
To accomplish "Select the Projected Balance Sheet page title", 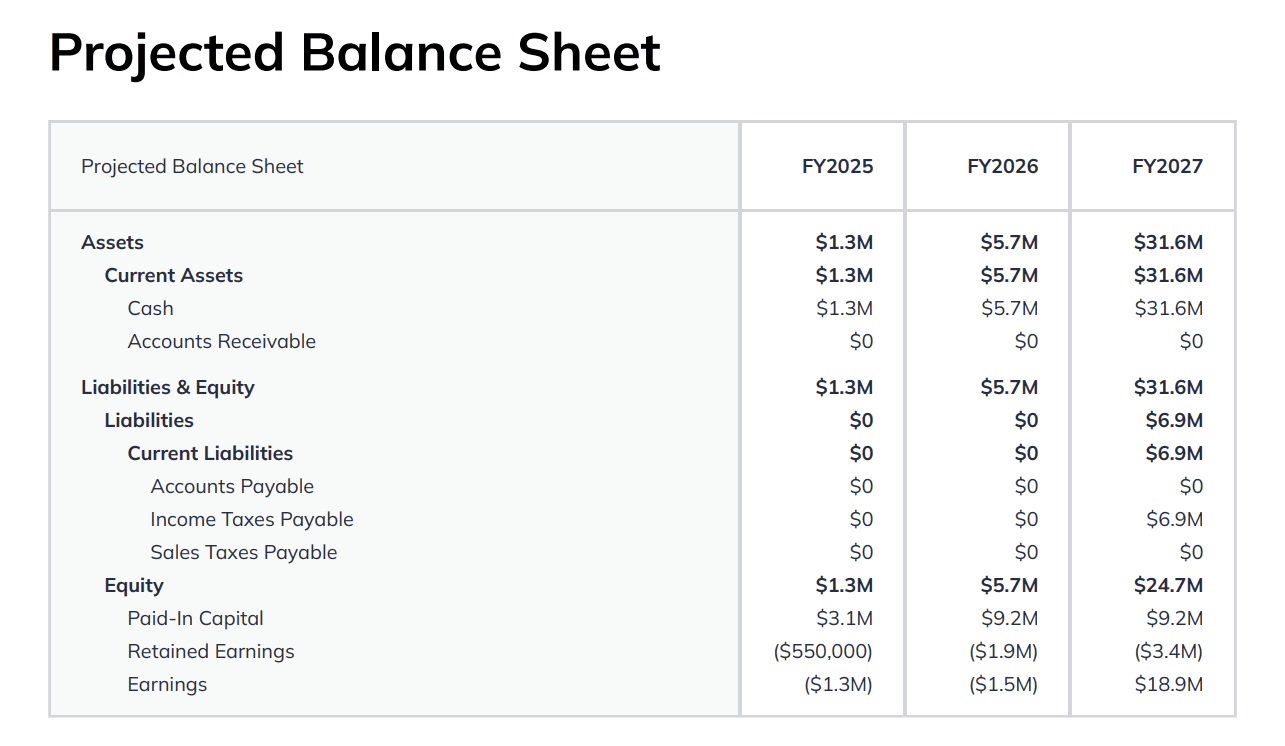I will click(x=355, y=53).
